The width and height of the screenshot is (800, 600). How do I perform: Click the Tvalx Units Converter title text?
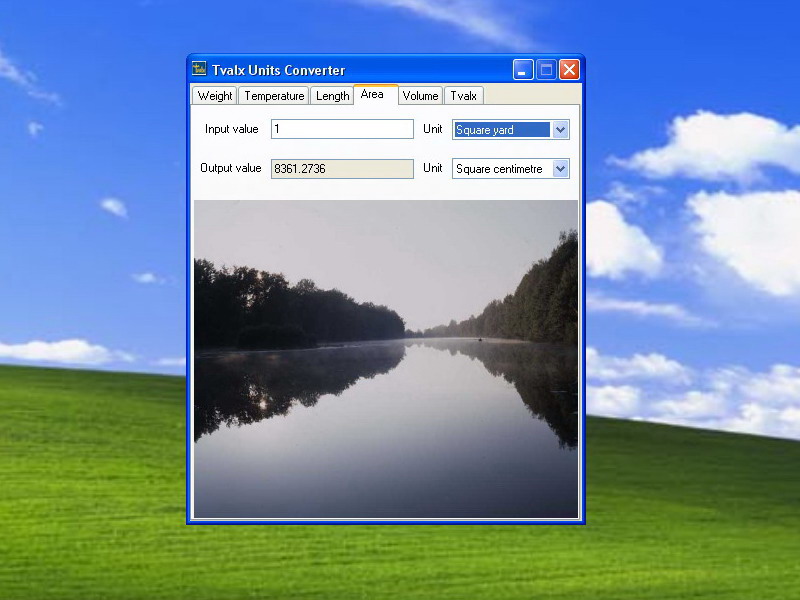click(279, 70)
